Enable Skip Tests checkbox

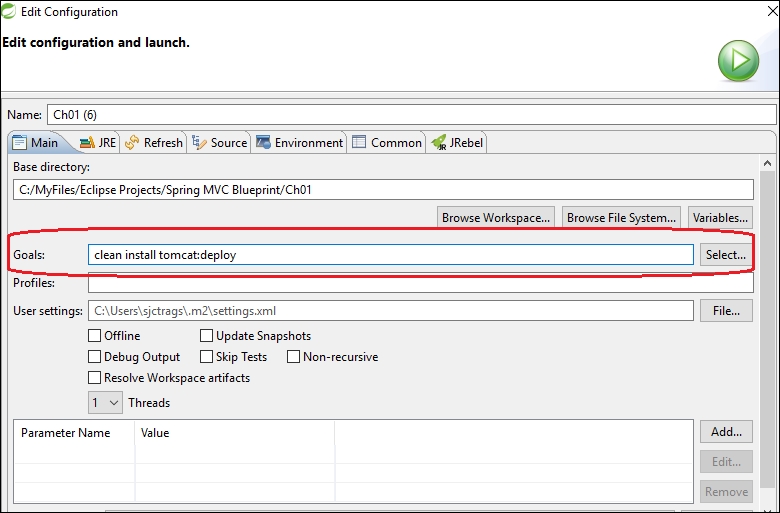pos(207,357)
